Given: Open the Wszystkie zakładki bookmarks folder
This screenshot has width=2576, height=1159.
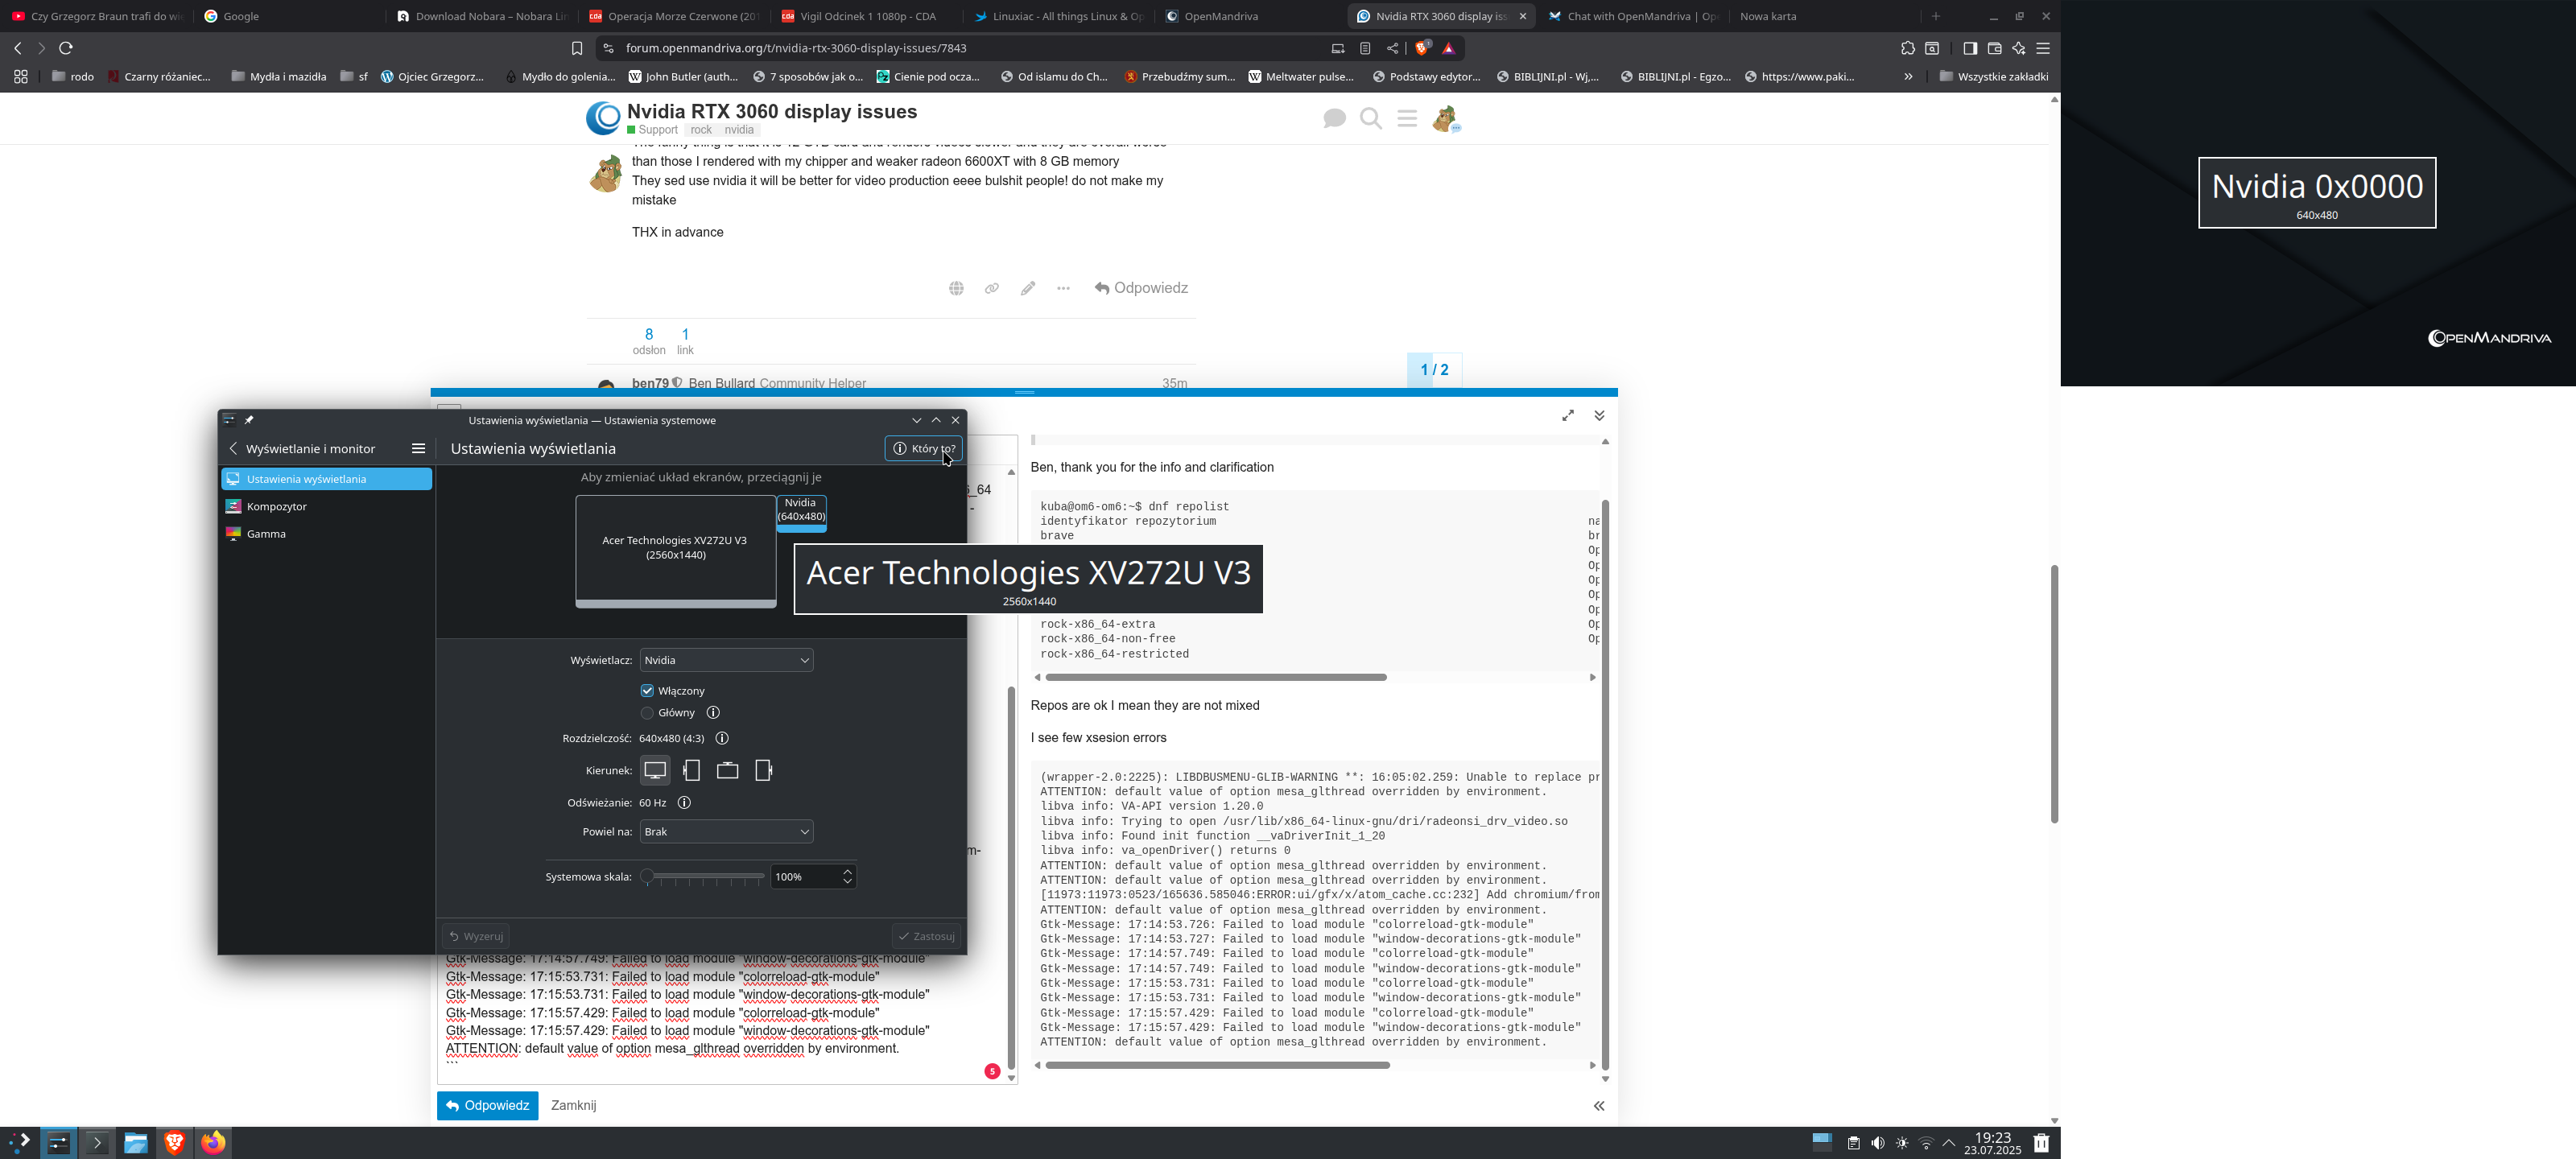Looking at the screenshot, I should click(1993, 76).
